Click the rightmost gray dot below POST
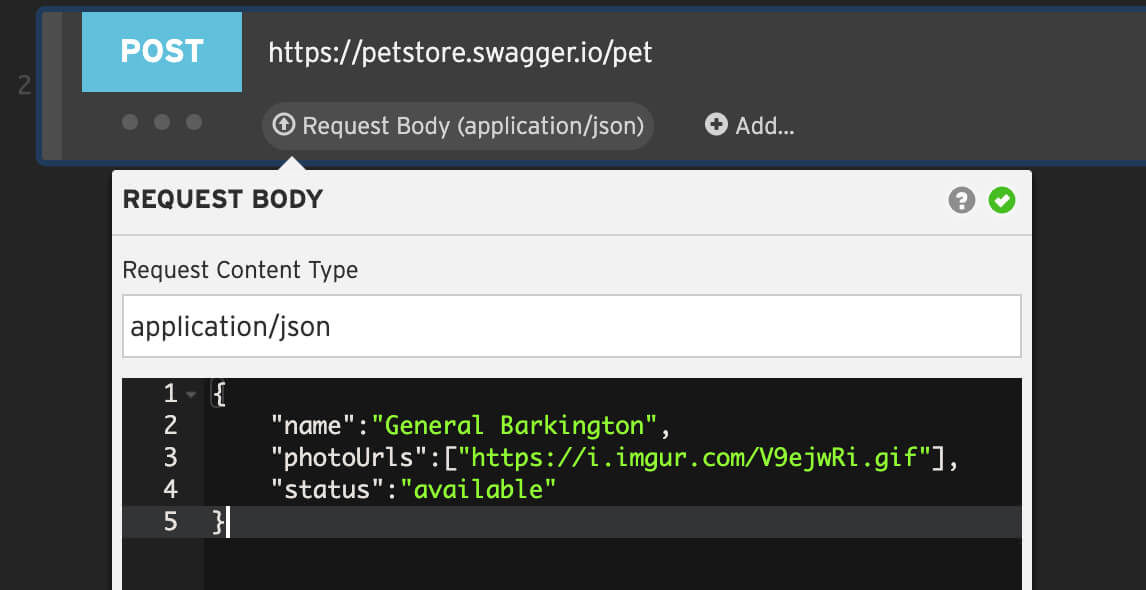Screen dimensions: 1146x590 [192, 122]
